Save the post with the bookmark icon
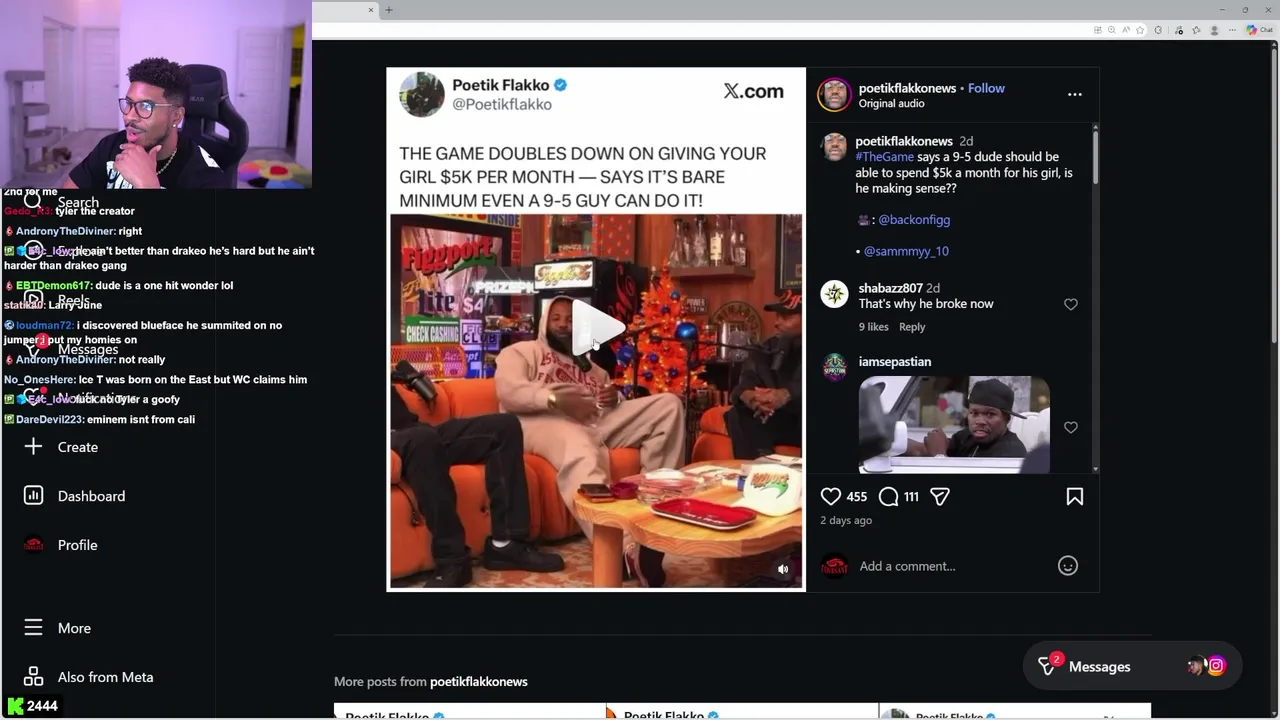This screenshot has height=720, width=1280. click(x=1075, y=497)
